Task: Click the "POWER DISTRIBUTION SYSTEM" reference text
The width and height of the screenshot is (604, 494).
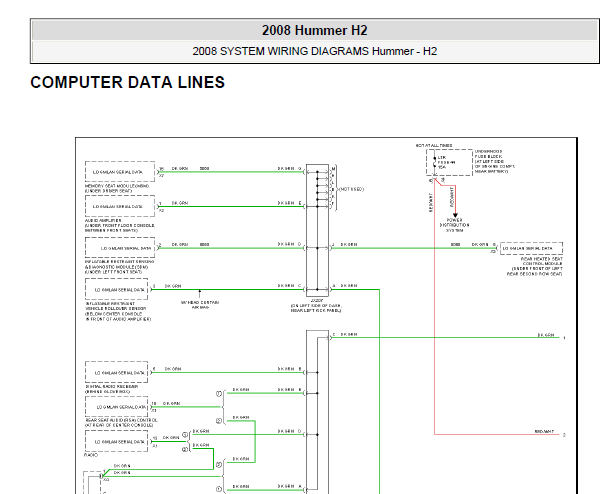Action: click(x=455, y=225)
